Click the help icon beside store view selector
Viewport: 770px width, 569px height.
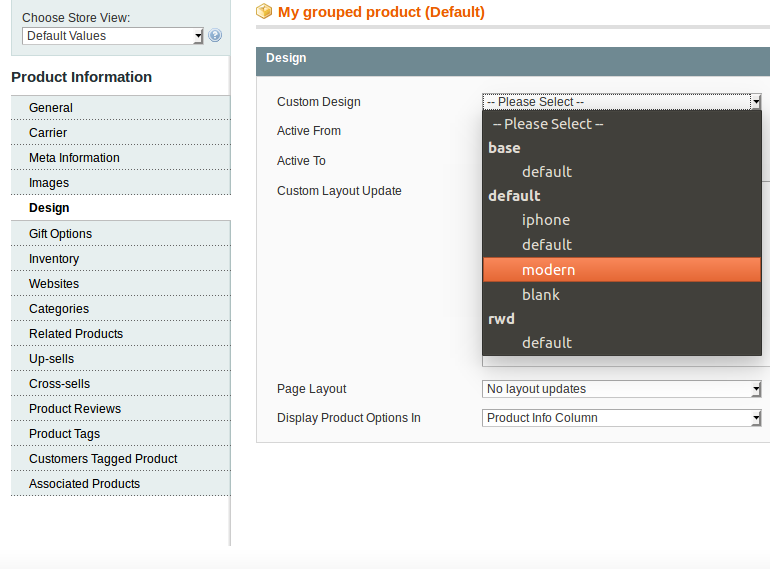[x=215, y=36]
